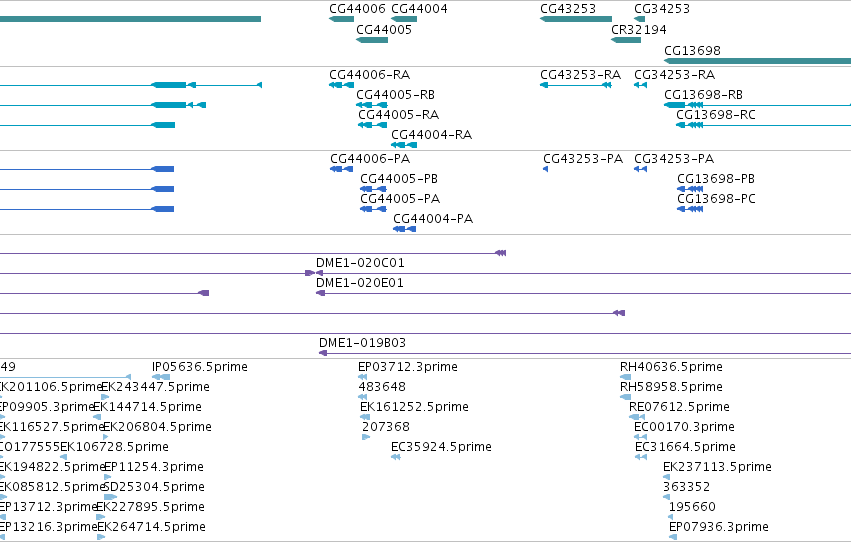Select EST EK206804.5prime
851x542 pixels.
(x=157, y=427)
